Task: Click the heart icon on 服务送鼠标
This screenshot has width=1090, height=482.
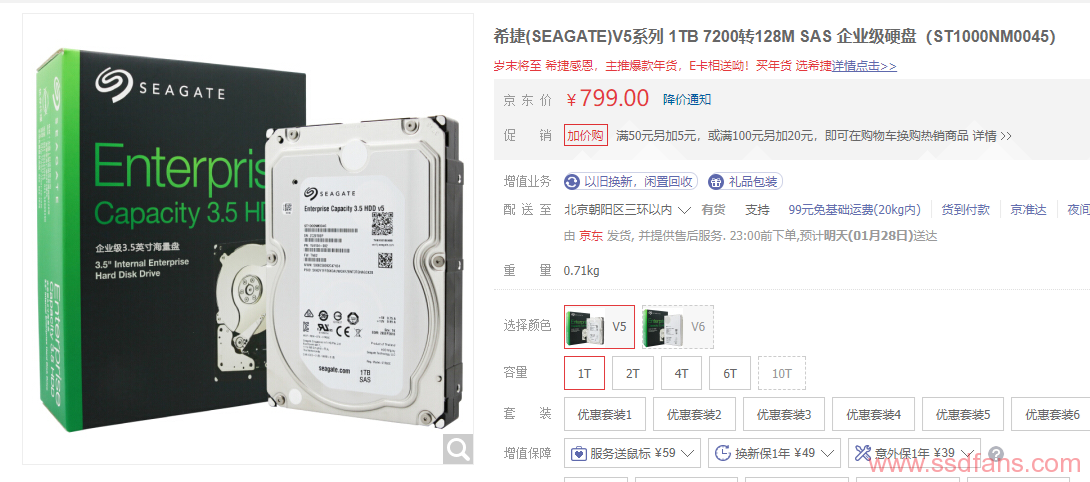Action: point(579,453)
